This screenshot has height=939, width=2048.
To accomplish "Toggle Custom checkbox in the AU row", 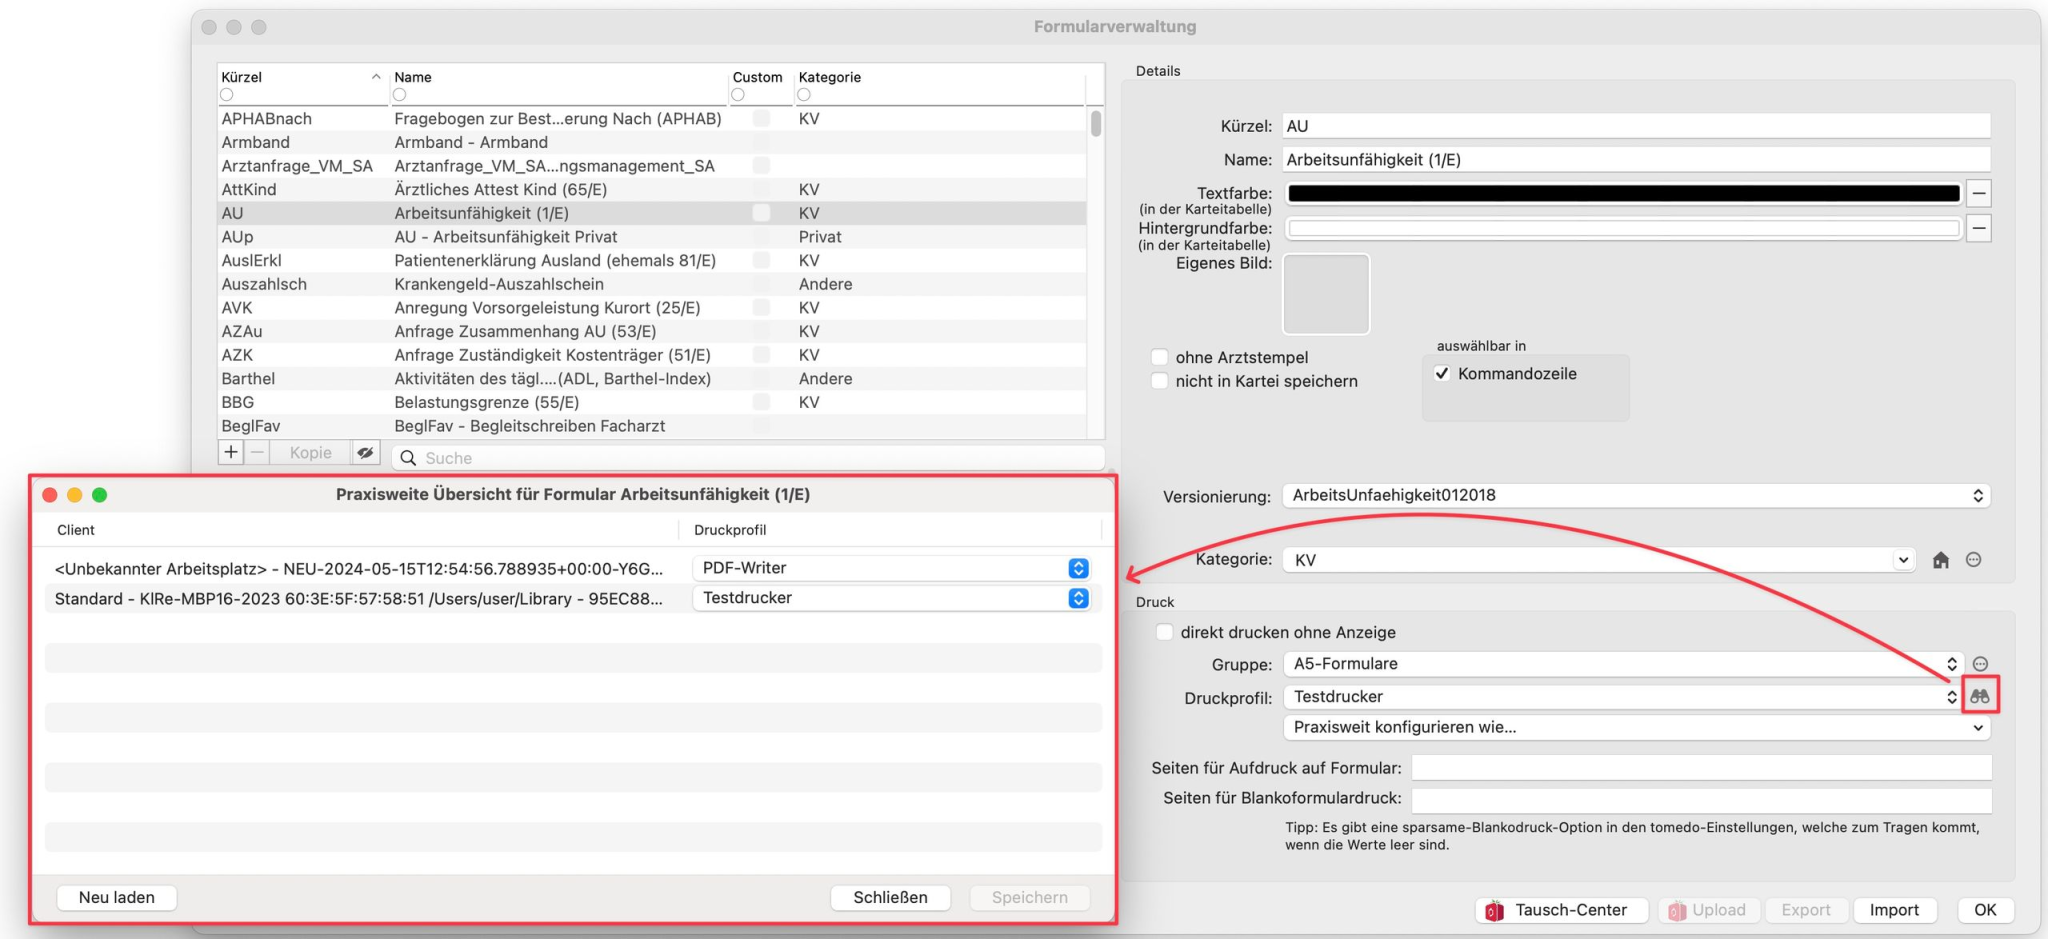I will (x=762, y=213).
